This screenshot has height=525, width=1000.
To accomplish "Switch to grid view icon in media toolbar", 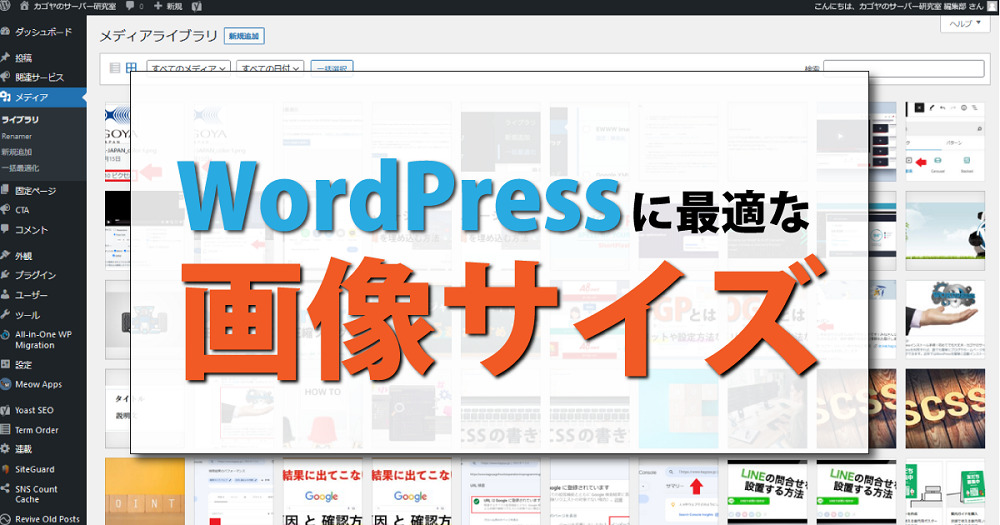I will 131,68.
